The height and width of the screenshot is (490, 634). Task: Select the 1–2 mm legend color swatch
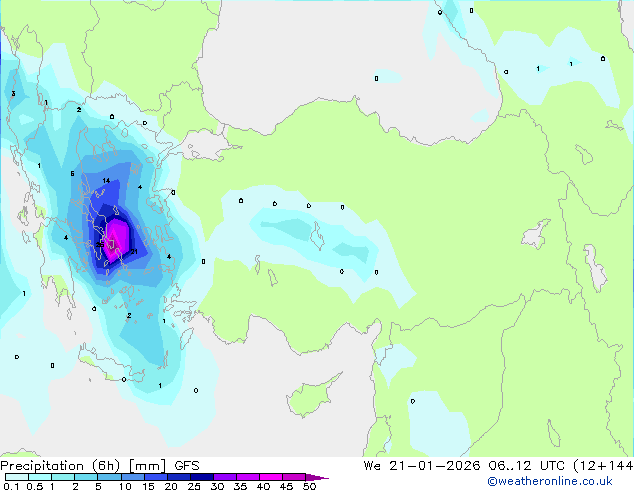pyautogui.click(x=63, y=477)
